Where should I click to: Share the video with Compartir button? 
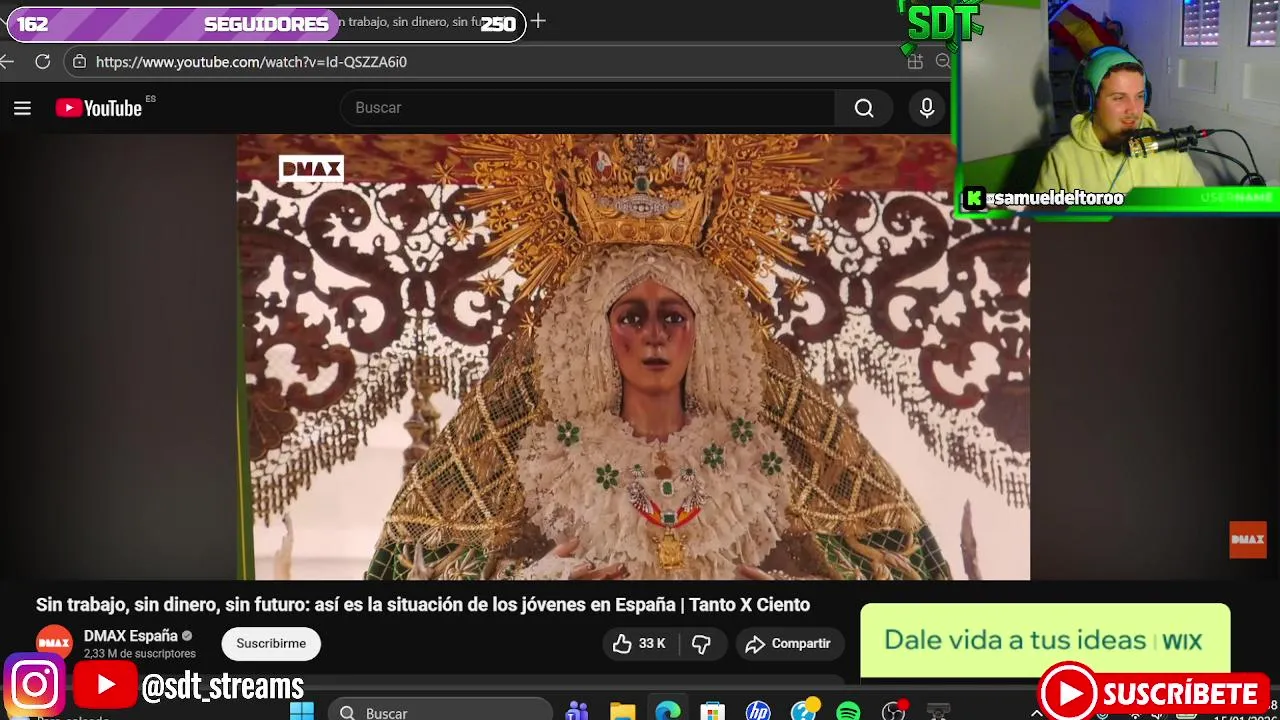(789, 644)
